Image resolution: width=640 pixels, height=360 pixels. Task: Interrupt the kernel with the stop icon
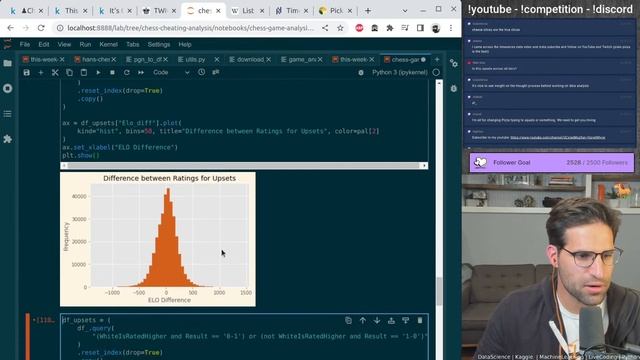[112, 73]
